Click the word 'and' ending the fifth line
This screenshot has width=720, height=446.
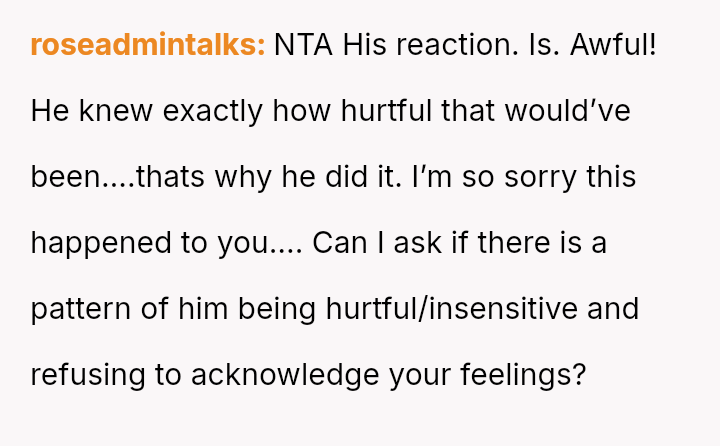(613, 309)
